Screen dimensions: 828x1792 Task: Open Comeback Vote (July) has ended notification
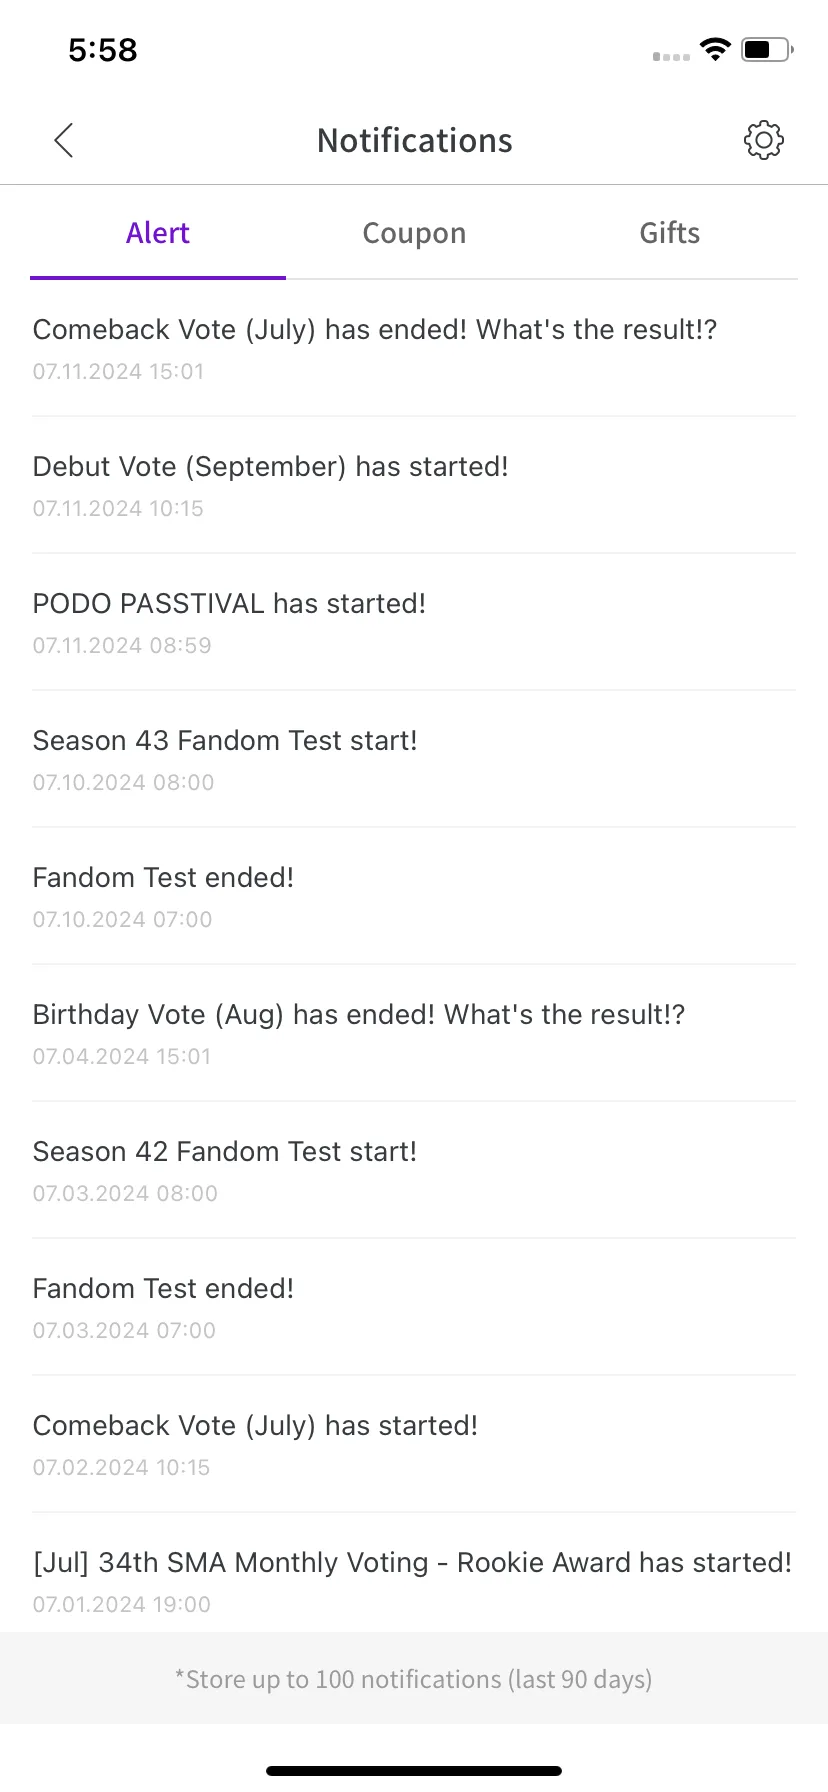(375, 347)
